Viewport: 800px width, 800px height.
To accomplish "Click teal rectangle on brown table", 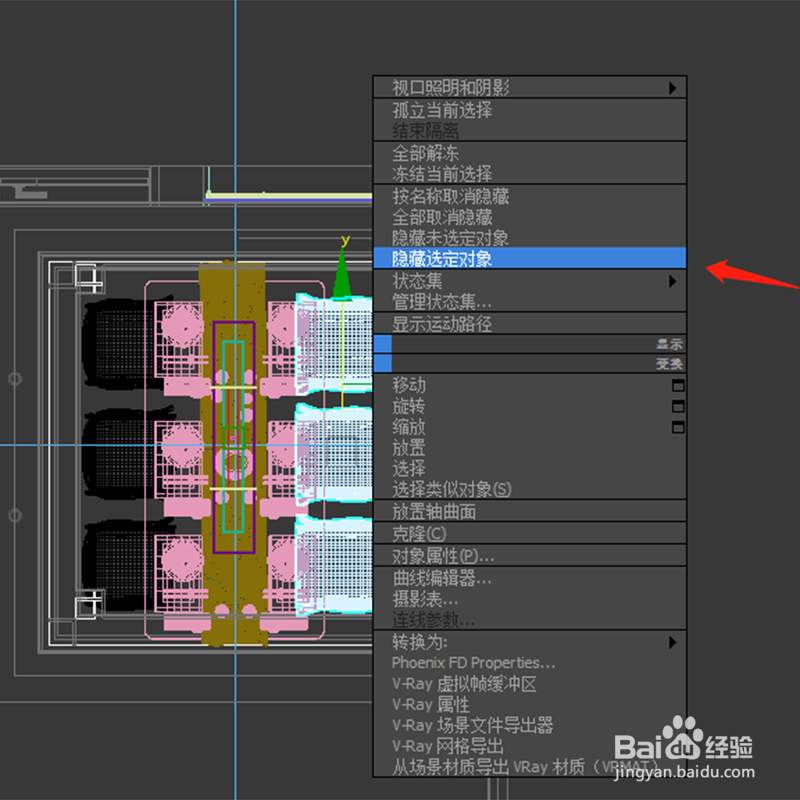I will [x=233, y=437].
